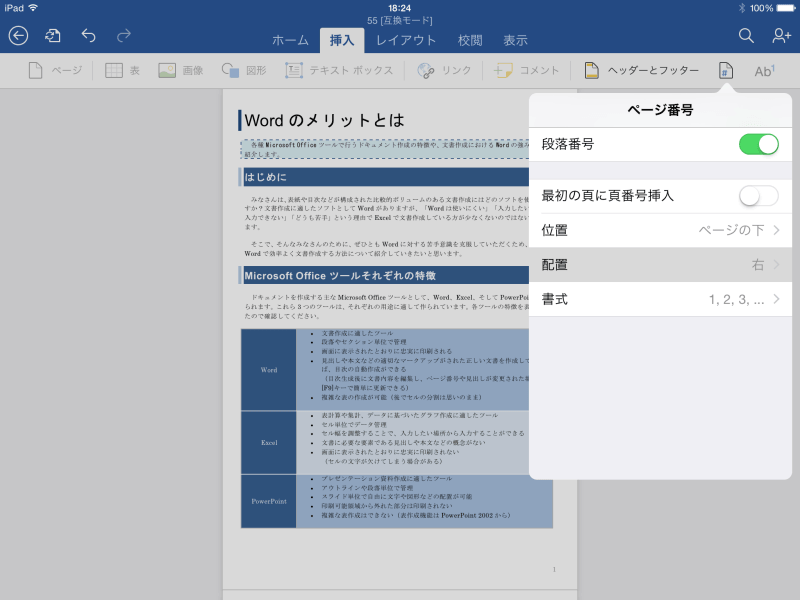Tap the Ab footnote icon
This screenshot has width=800, height=600.
click(x=764, y=70)
